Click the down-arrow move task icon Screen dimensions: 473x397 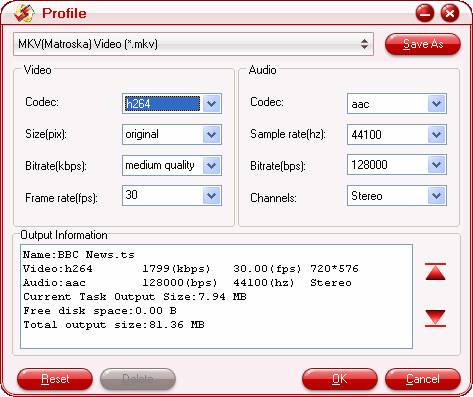(x=435, y=318)
